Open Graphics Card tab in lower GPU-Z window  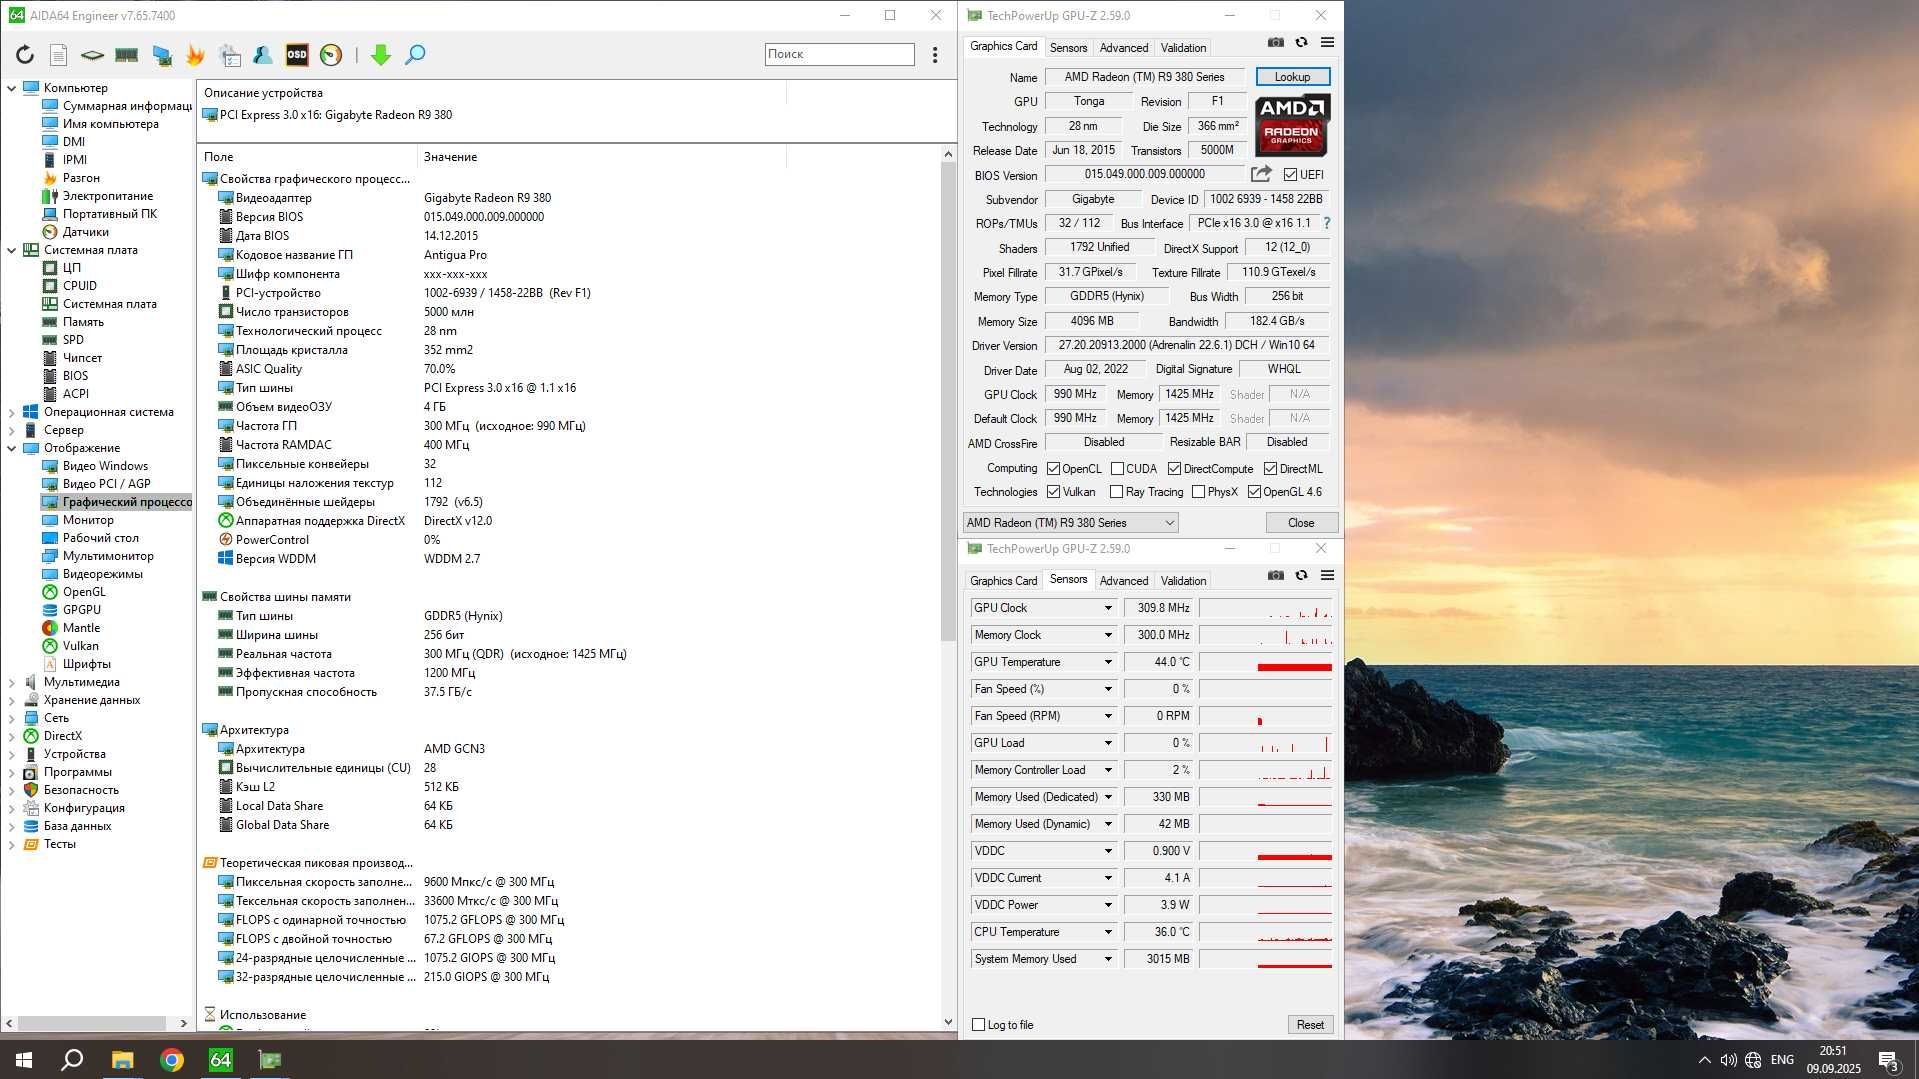pos(1003,581)
